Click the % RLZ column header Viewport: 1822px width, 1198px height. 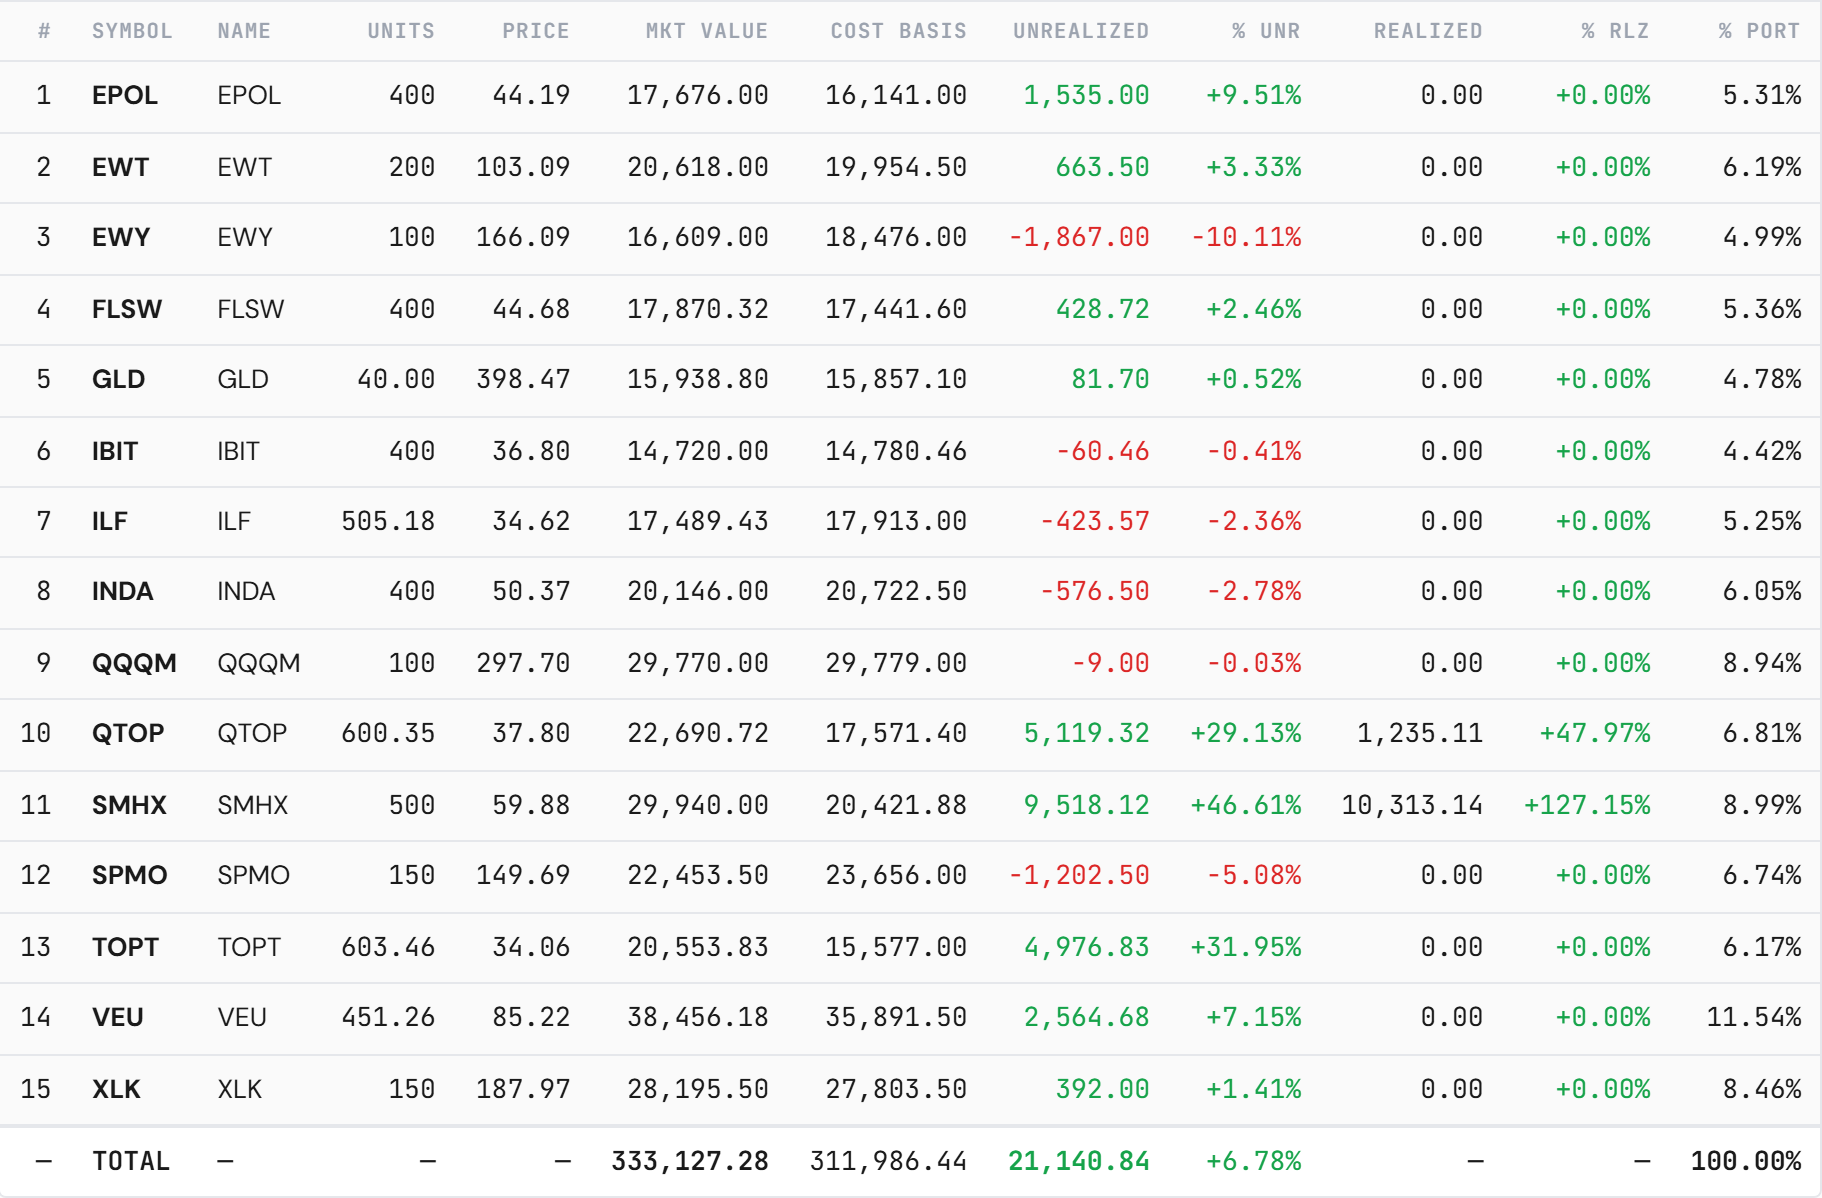[1615, 31]
